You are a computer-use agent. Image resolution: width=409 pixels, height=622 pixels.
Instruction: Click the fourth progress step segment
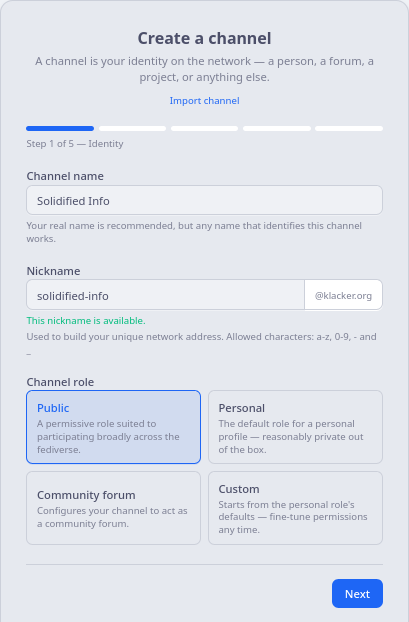coord(277,129)
